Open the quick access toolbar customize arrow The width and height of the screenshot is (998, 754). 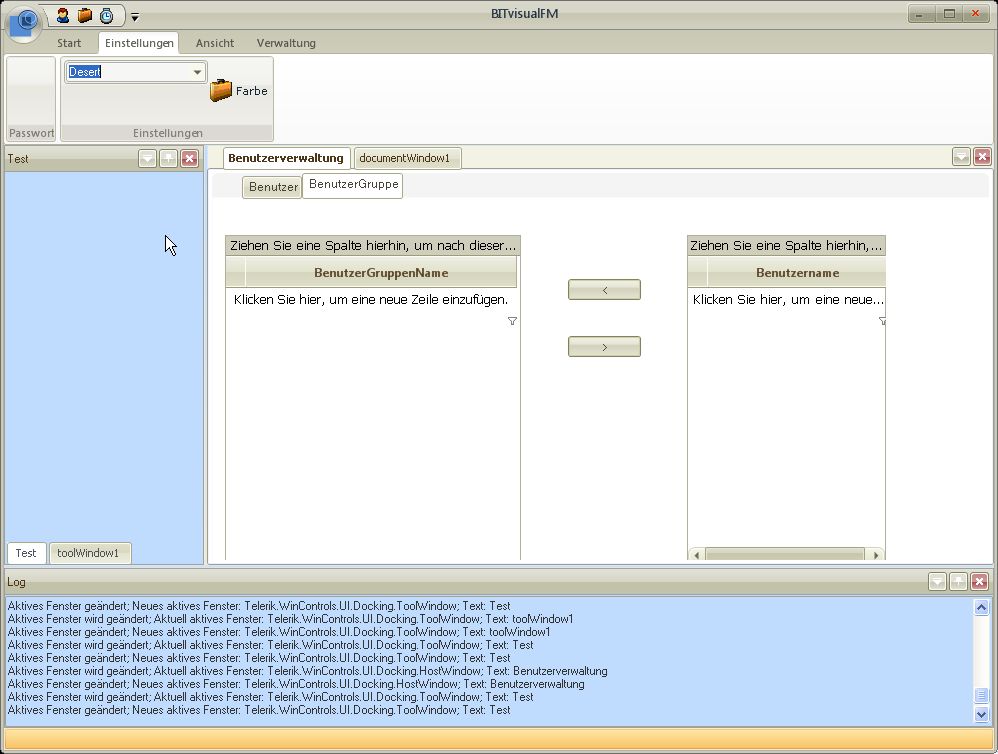[x=135, y=17]
